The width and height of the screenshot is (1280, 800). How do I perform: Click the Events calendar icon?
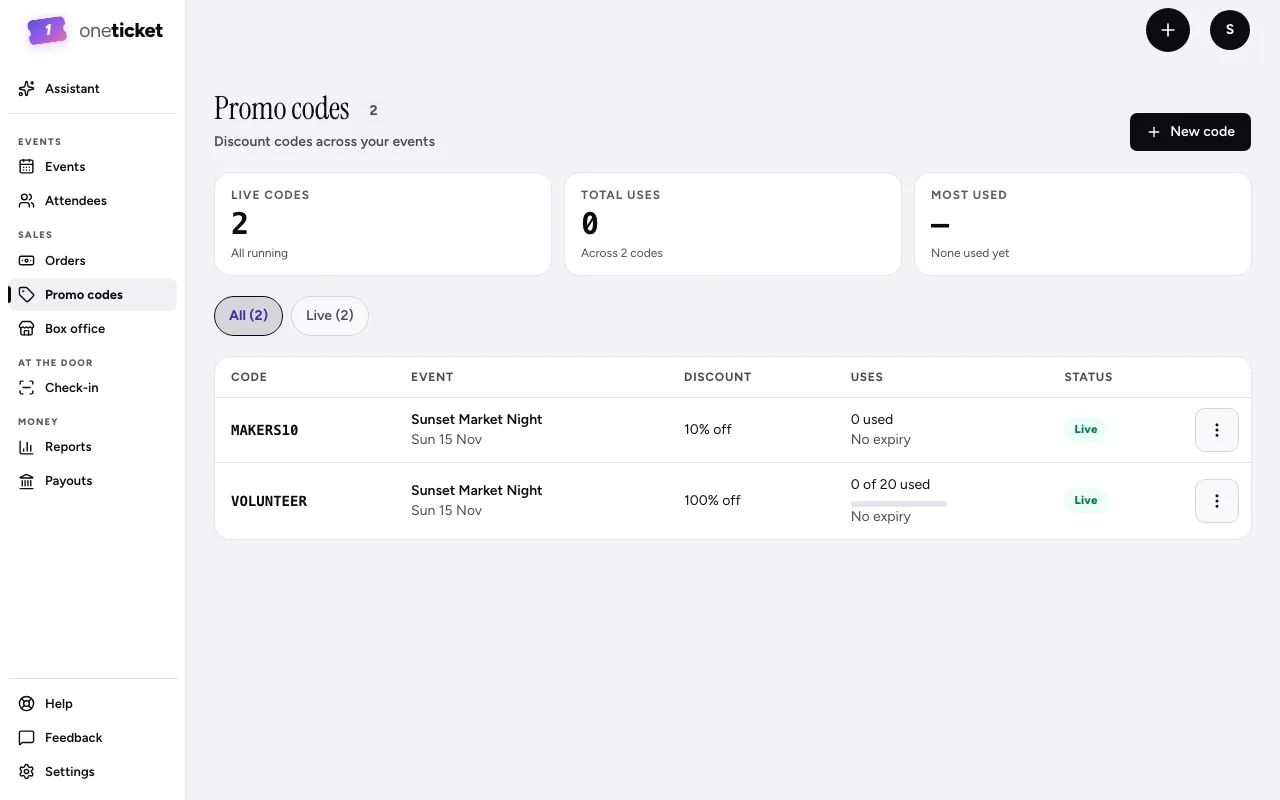27,167
